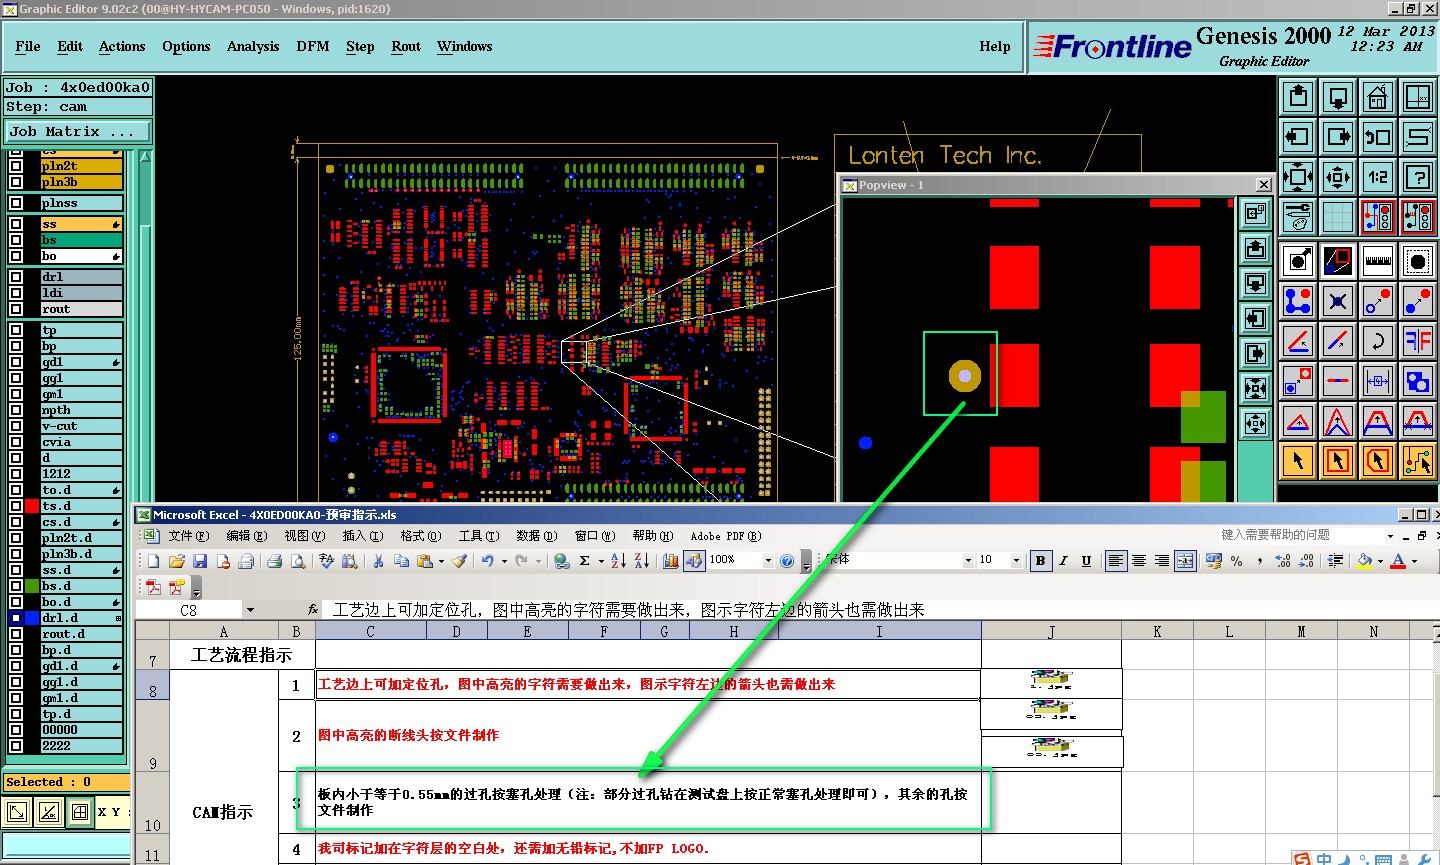Open the Excel zoom 100% dropdown
Viewport: 1440px width, 865px height.
click(x=768, y=561)
